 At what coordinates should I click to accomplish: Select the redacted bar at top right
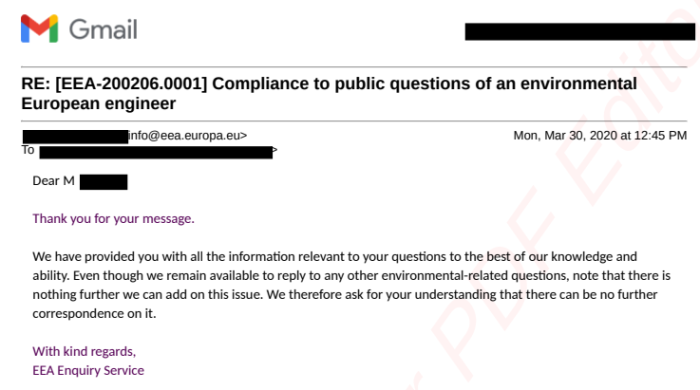(x=580, y=32)
